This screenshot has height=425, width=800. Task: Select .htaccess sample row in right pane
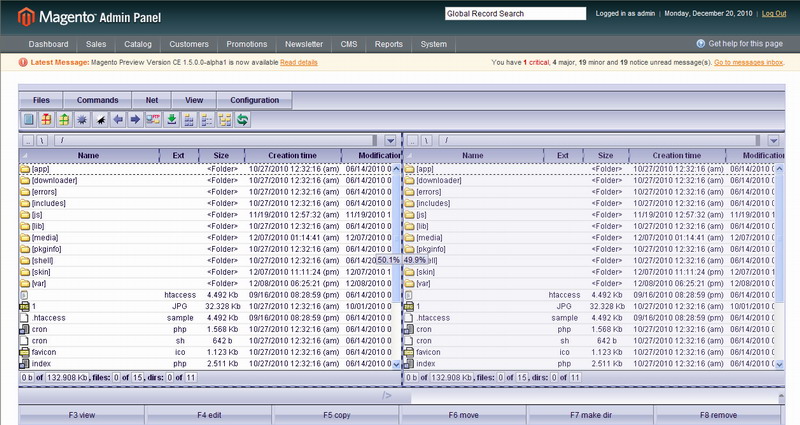click(589, 318)
